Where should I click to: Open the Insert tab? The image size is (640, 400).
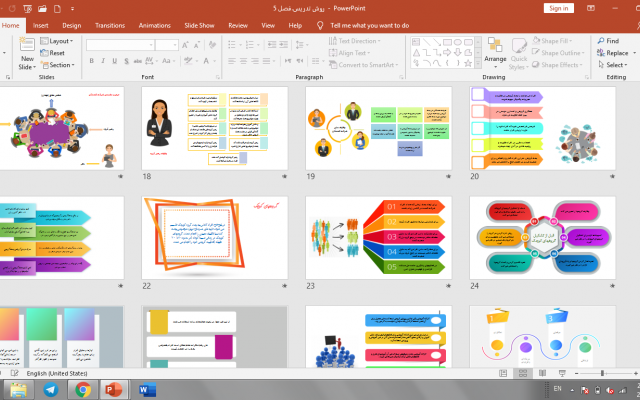(40, 25)
